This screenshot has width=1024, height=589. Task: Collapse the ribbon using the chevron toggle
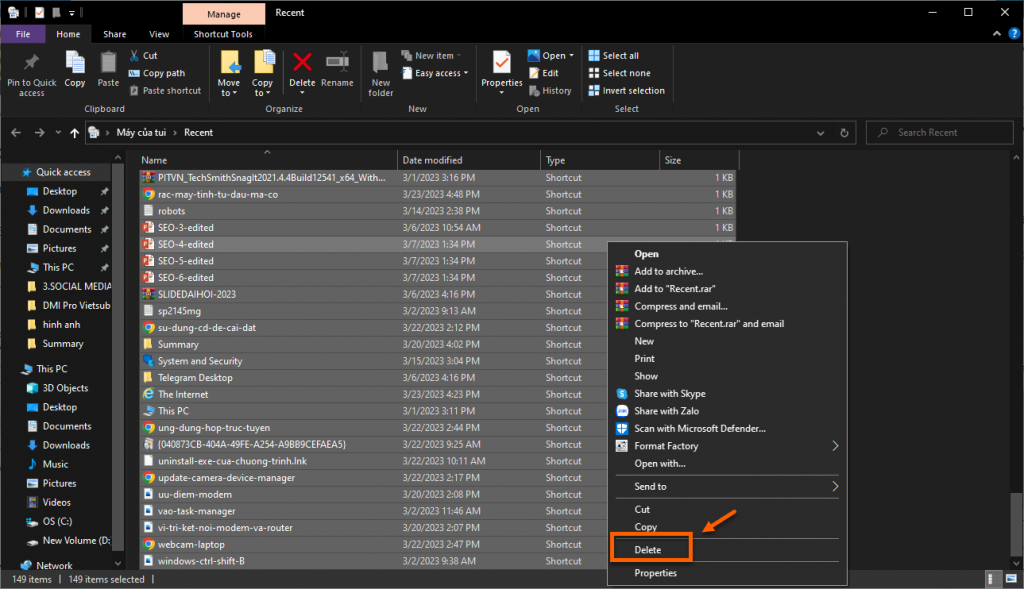[x=997, y=33]
